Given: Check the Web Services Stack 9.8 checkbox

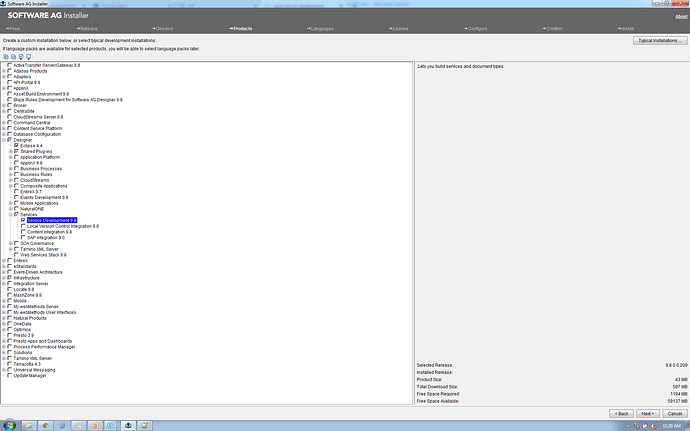Looking at the screenshot, I should 16,255.
